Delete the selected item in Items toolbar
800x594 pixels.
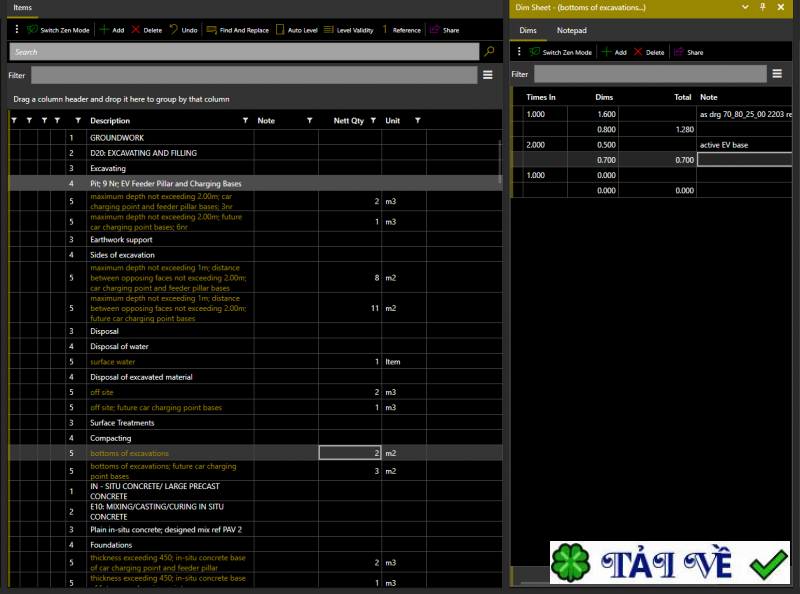[146, 30]
